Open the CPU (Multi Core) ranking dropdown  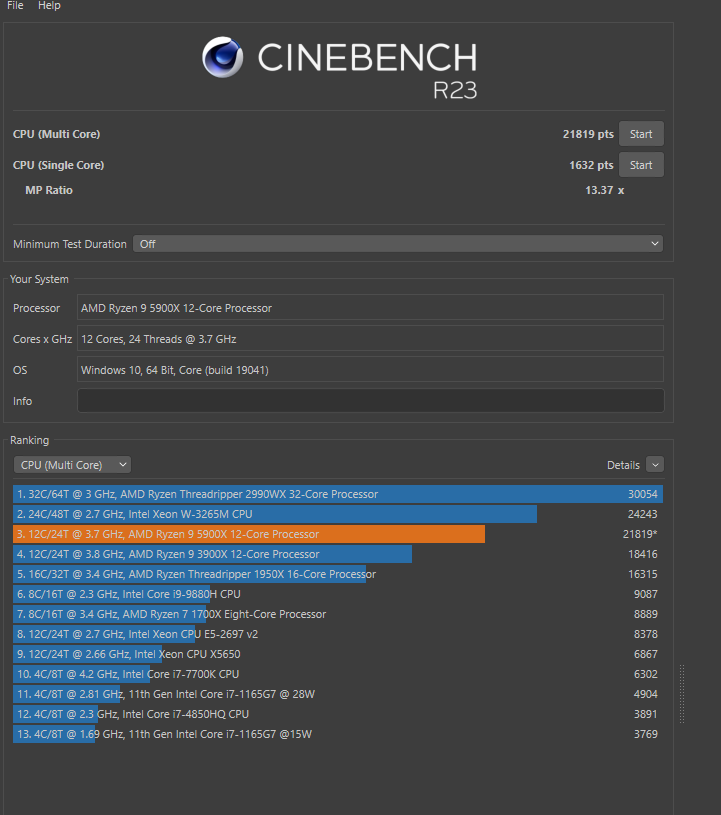tap(72, 465)
